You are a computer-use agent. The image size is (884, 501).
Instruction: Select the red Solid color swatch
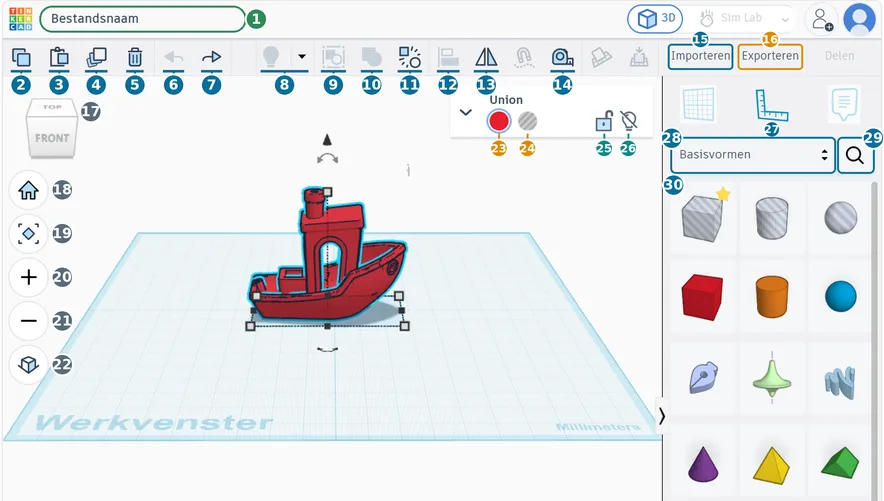(499, 121)
